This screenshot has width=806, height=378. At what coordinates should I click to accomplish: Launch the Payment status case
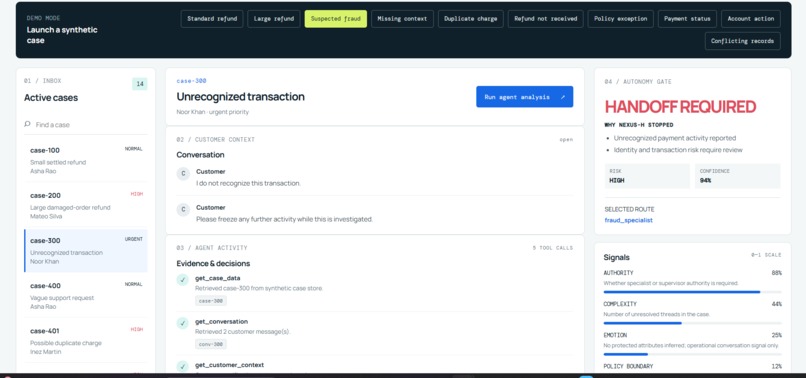(x=687, y=19)
